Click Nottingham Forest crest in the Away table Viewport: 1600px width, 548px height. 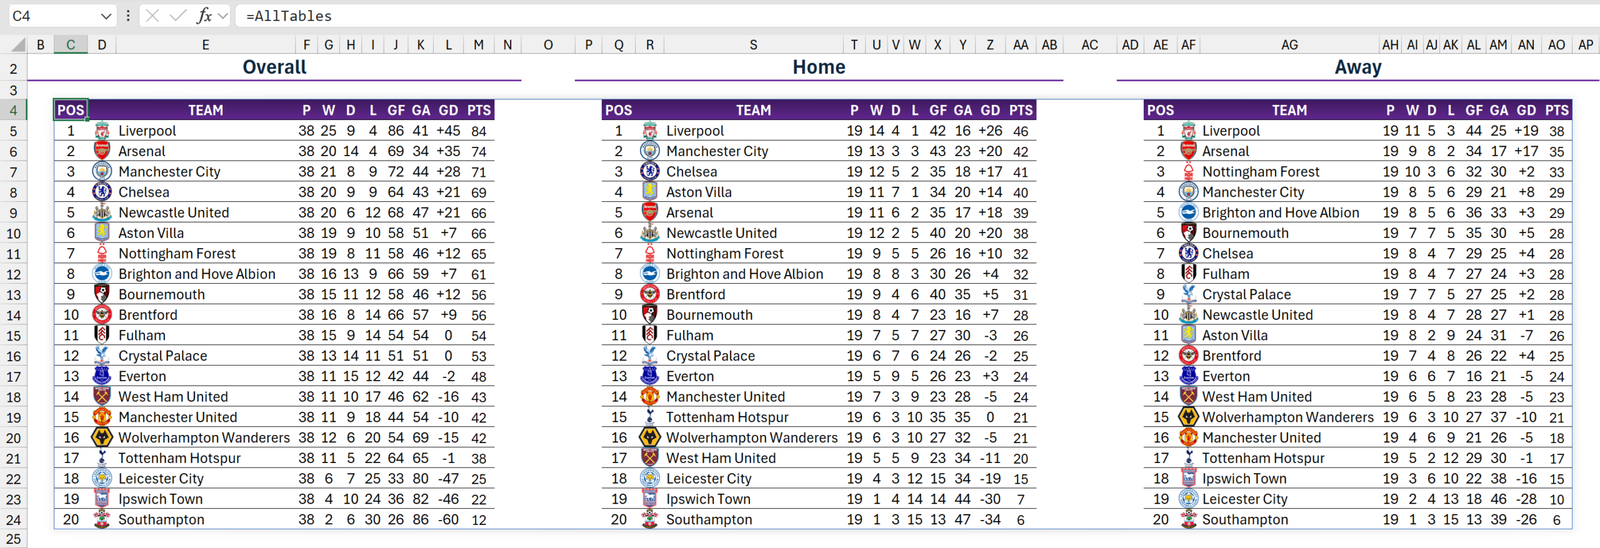click(x=1188, y=172)
